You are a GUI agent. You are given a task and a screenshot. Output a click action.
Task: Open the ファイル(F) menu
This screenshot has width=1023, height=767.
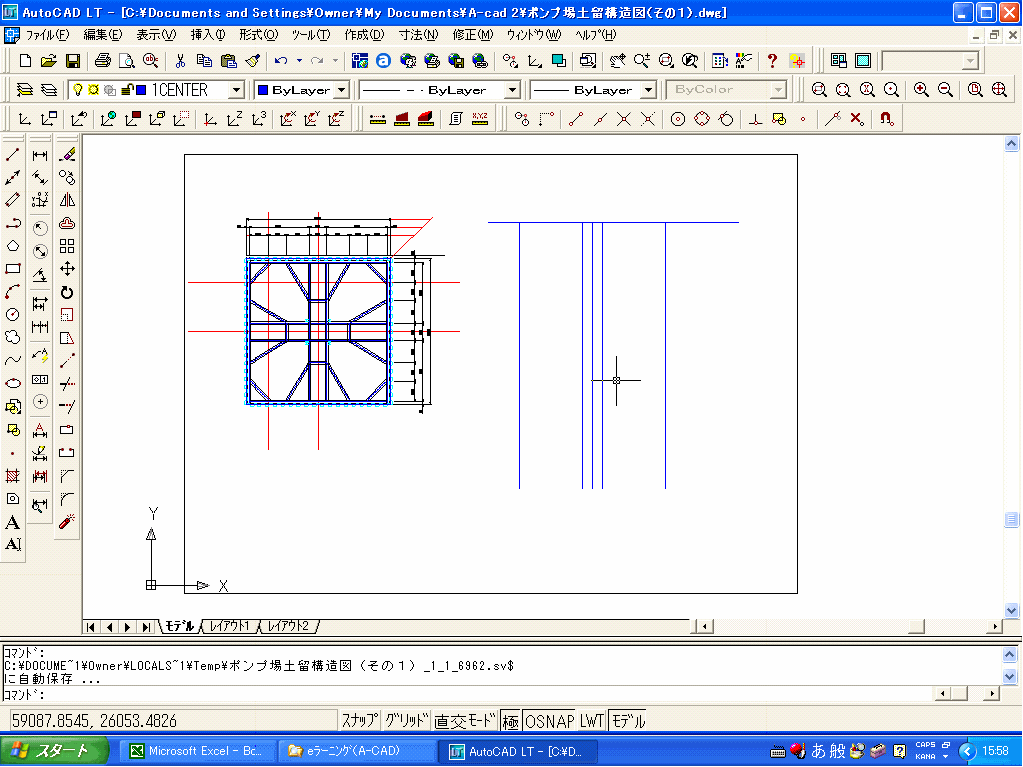[x=47, y=35]
